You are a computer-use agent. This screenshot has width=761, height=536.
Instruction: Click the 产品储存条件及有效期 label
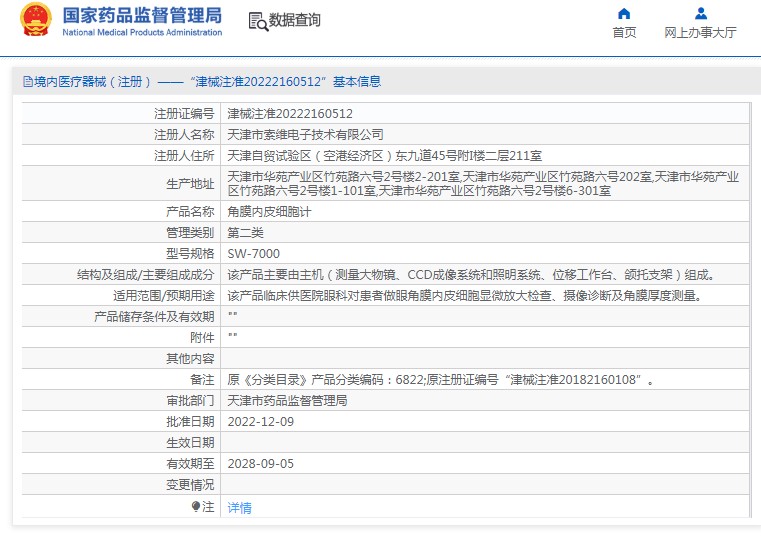[x=154, y=317]
